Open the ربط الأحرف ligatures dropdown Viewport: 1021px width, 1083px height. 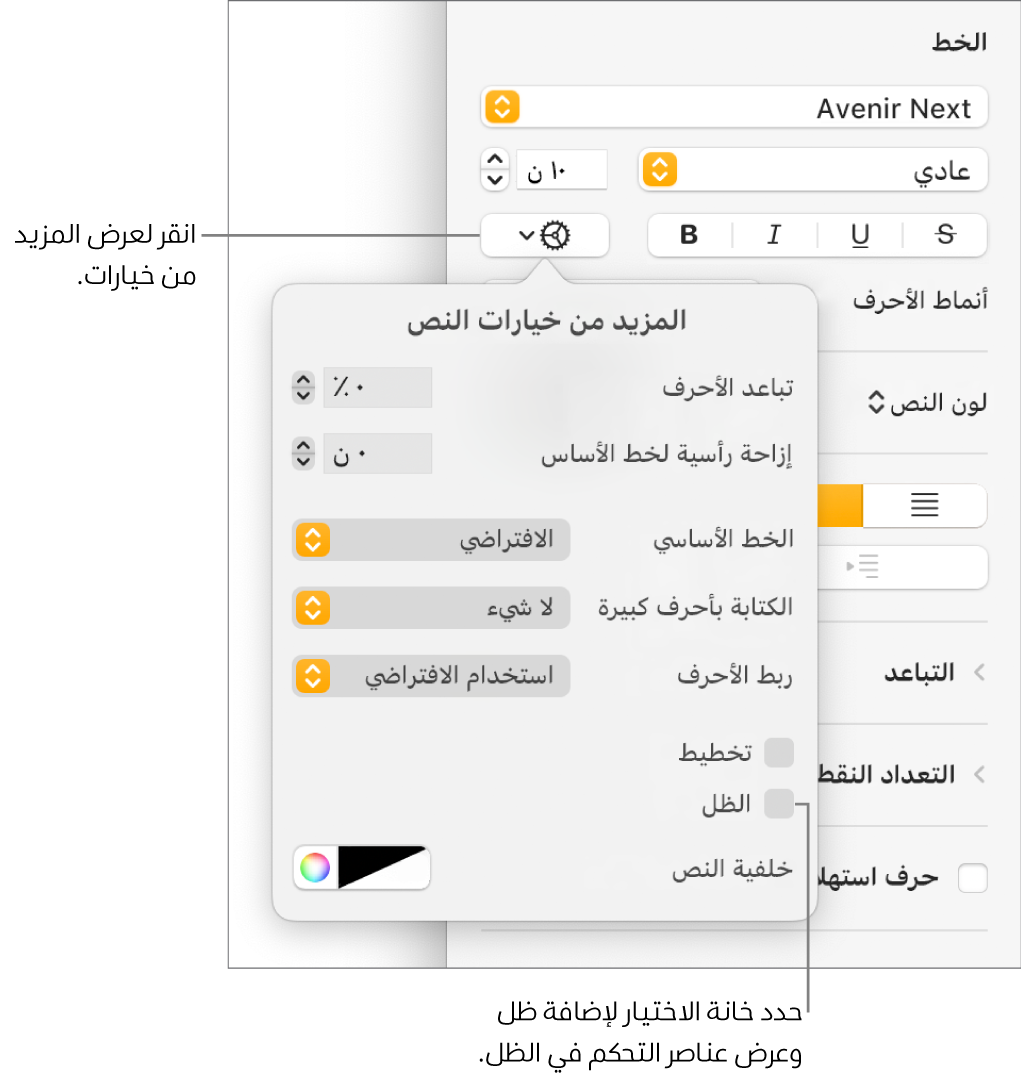(431, 675)
